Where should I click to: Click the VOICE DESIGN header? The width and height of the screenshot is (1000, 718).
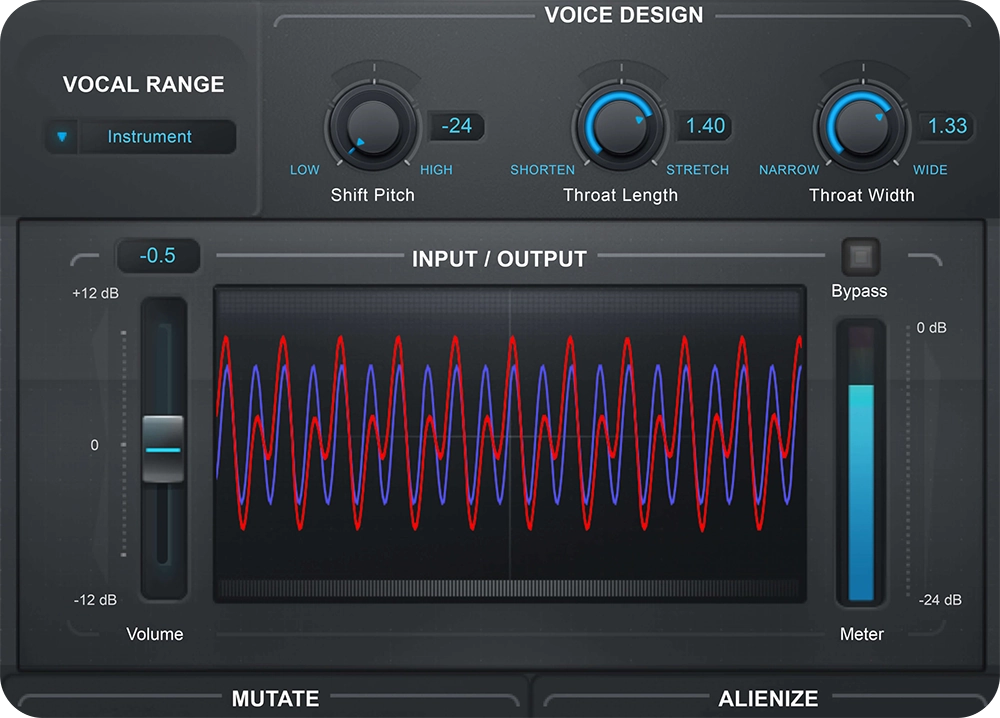(622, 15)
